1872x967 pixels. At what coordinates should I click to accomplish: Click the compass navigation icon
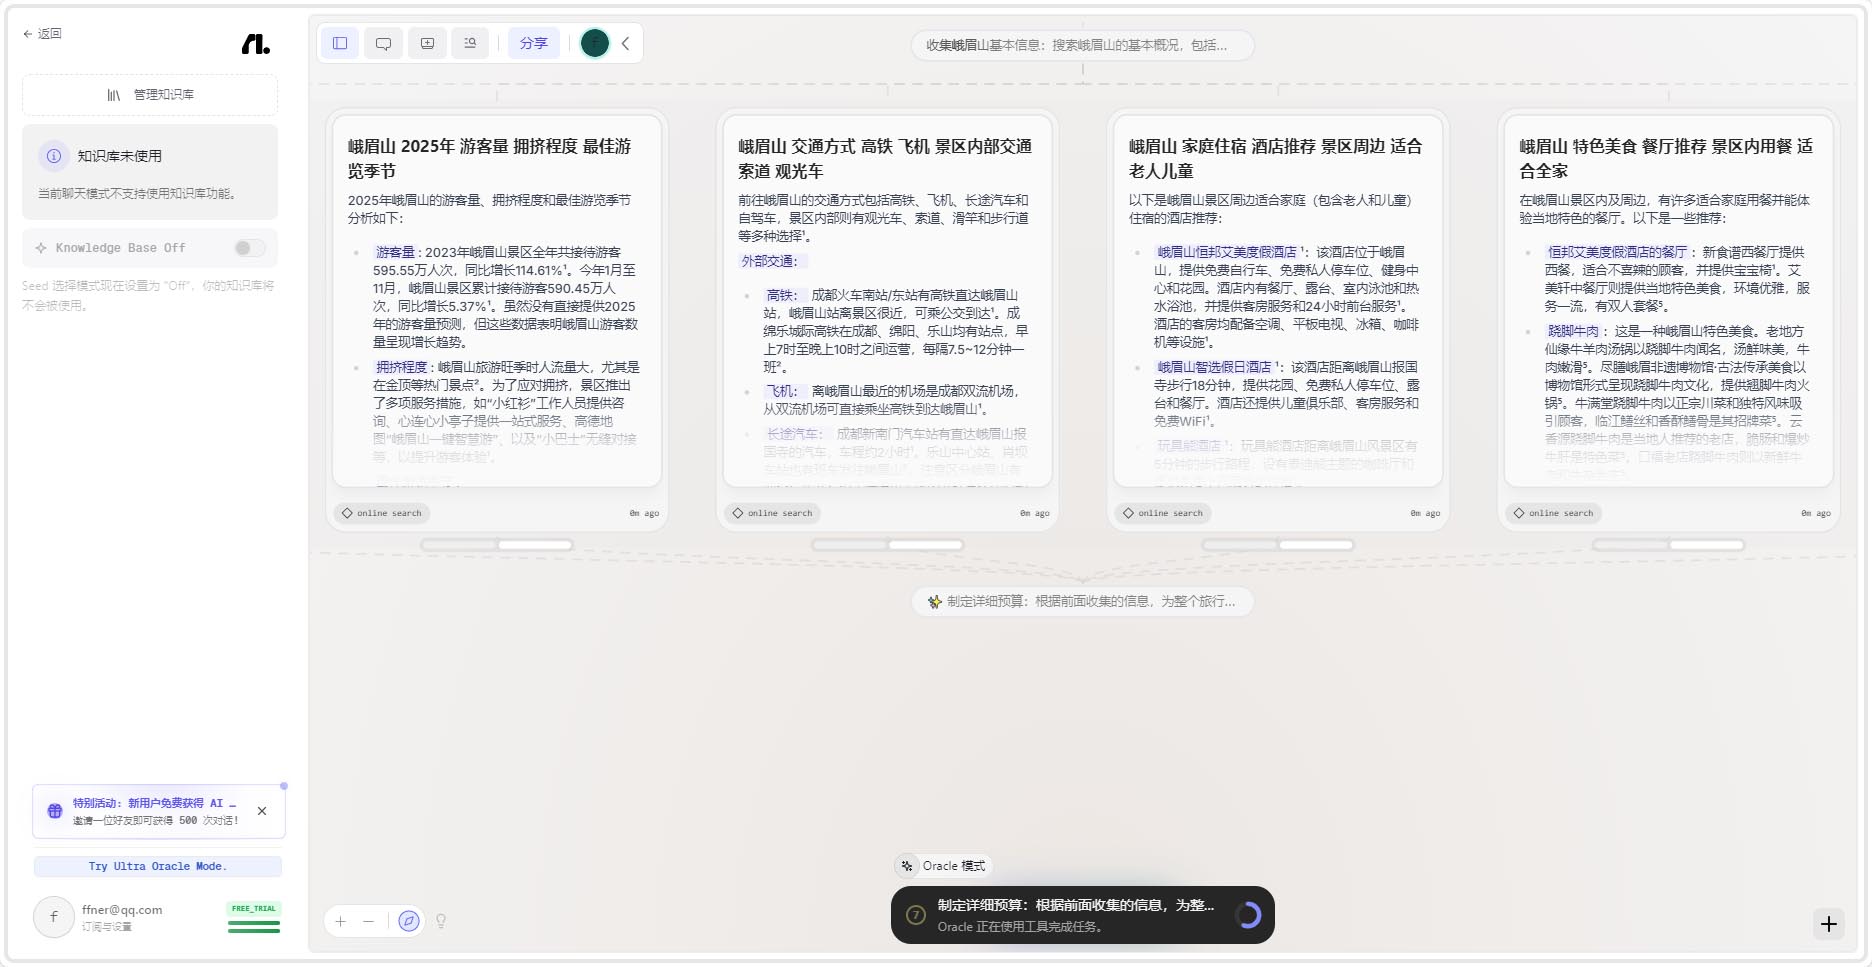click(408, 921)
